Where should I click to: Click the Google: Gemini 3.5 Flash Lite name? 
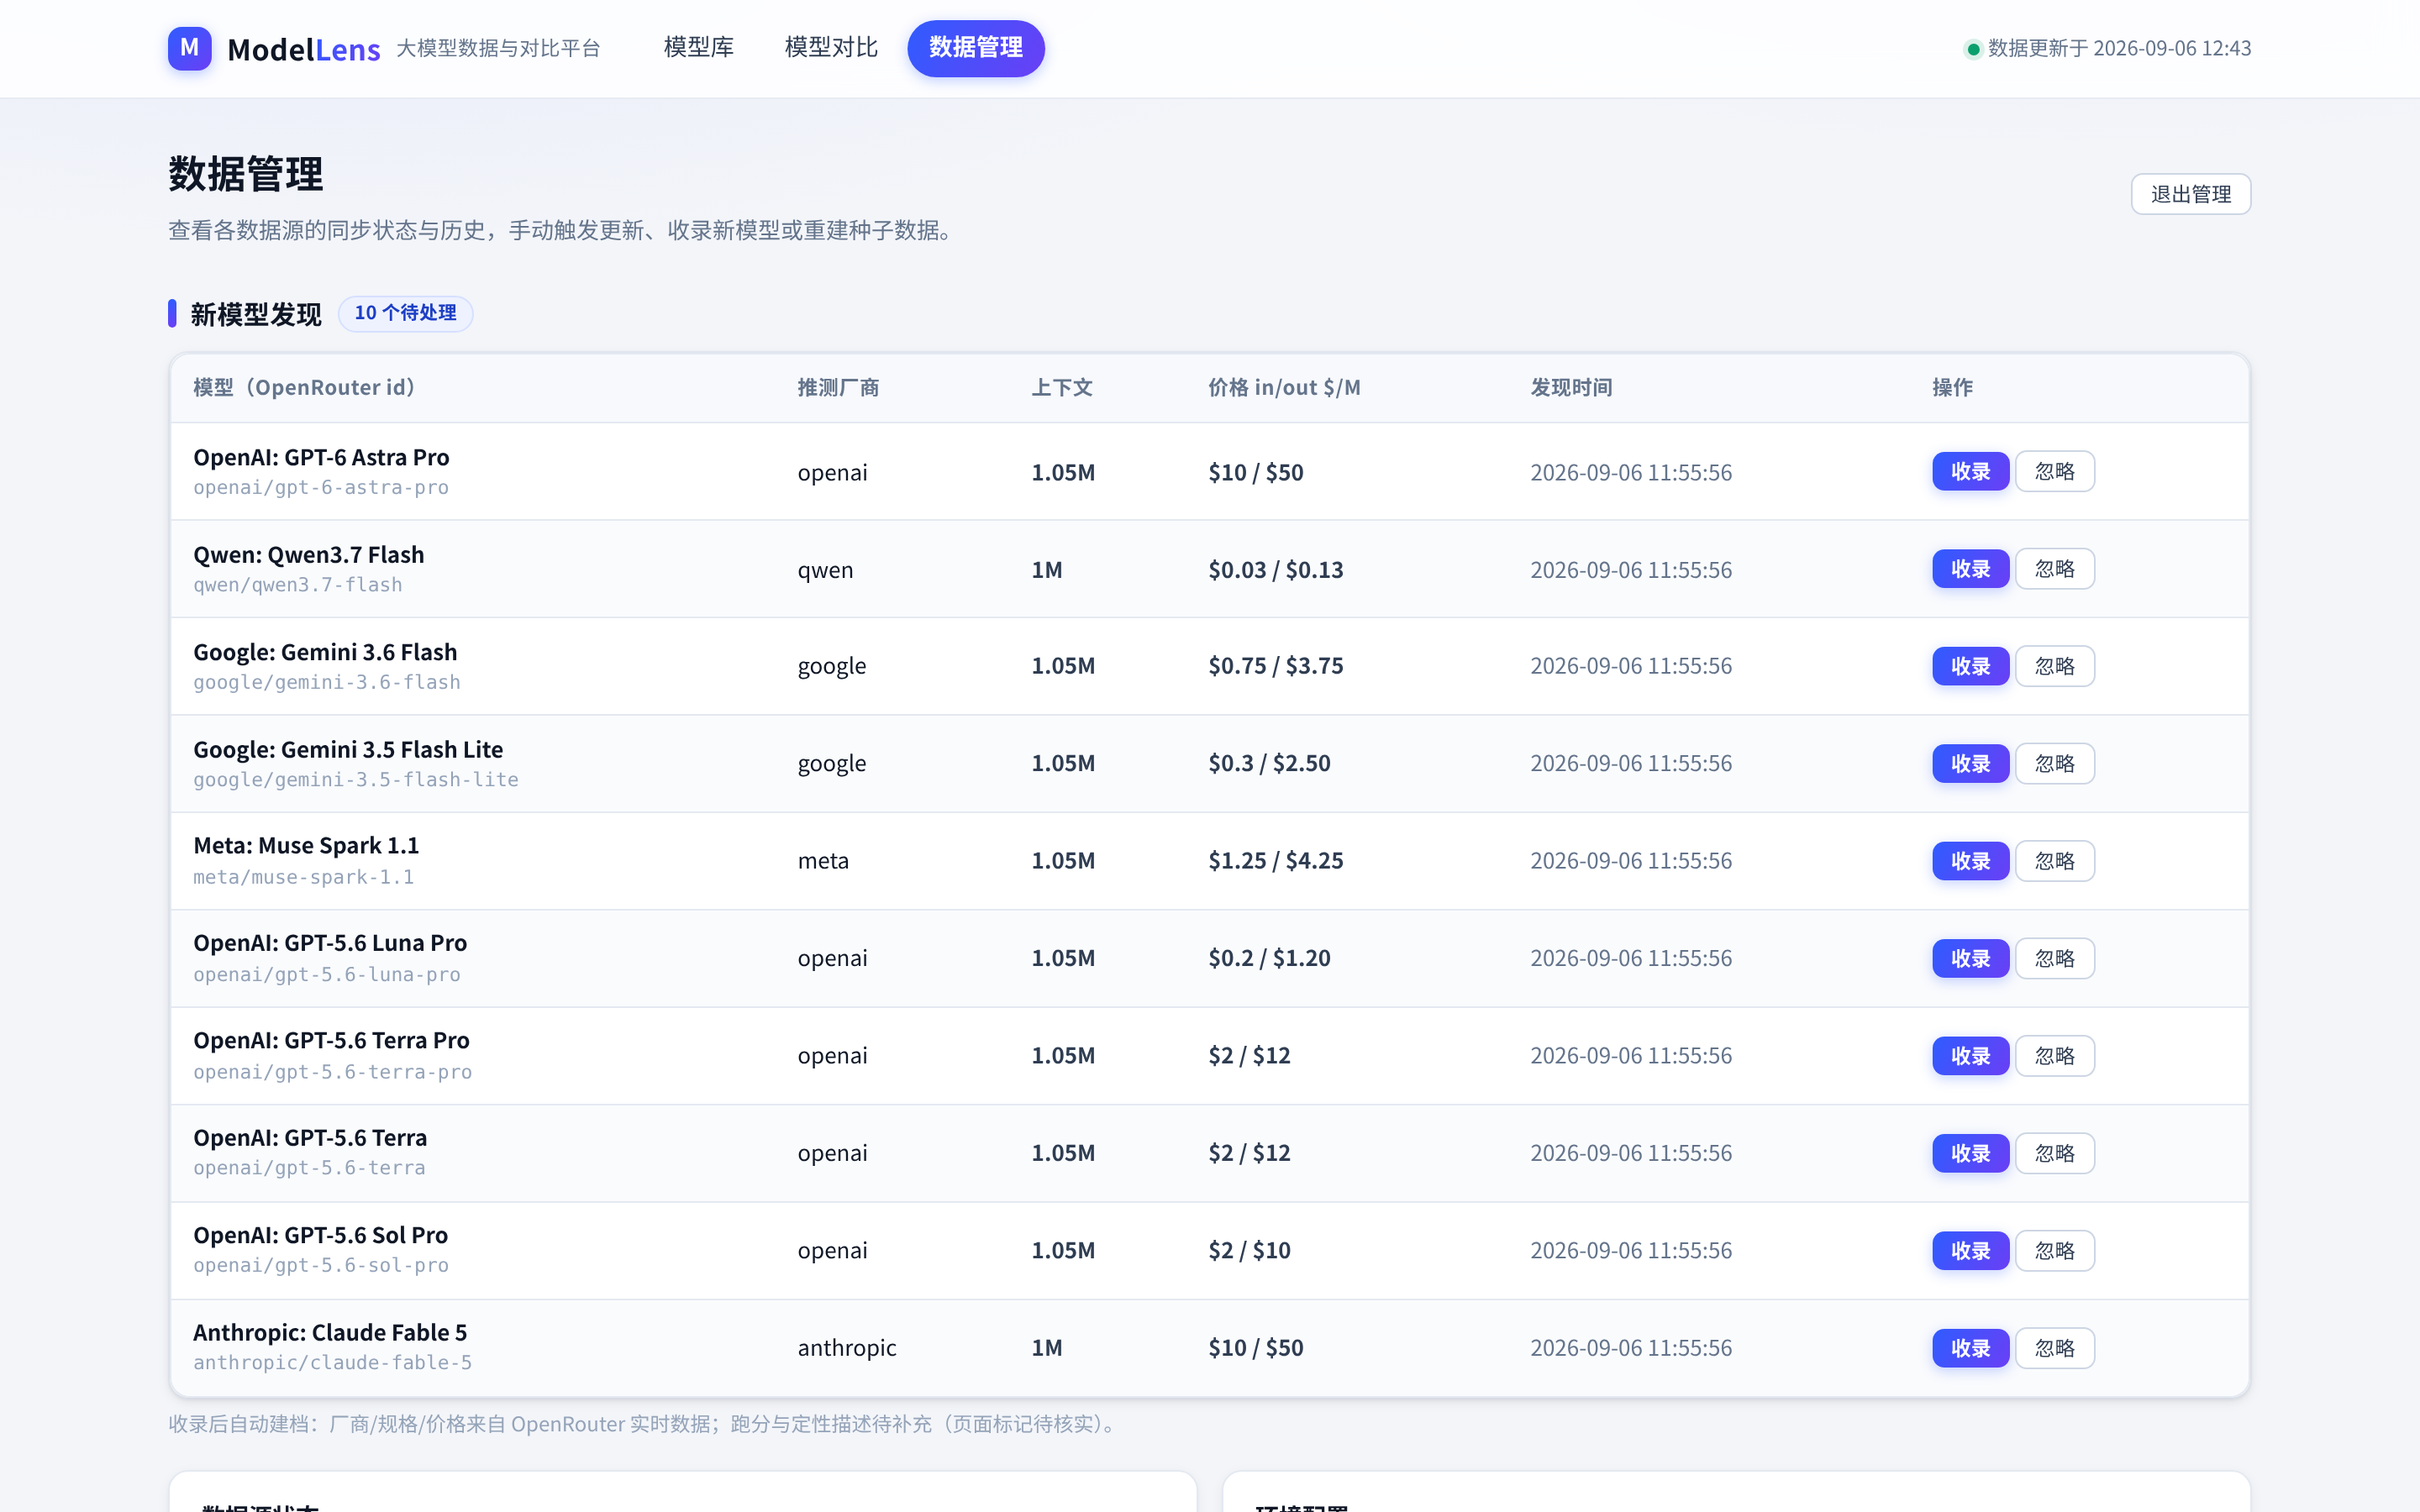pos(348,749)
